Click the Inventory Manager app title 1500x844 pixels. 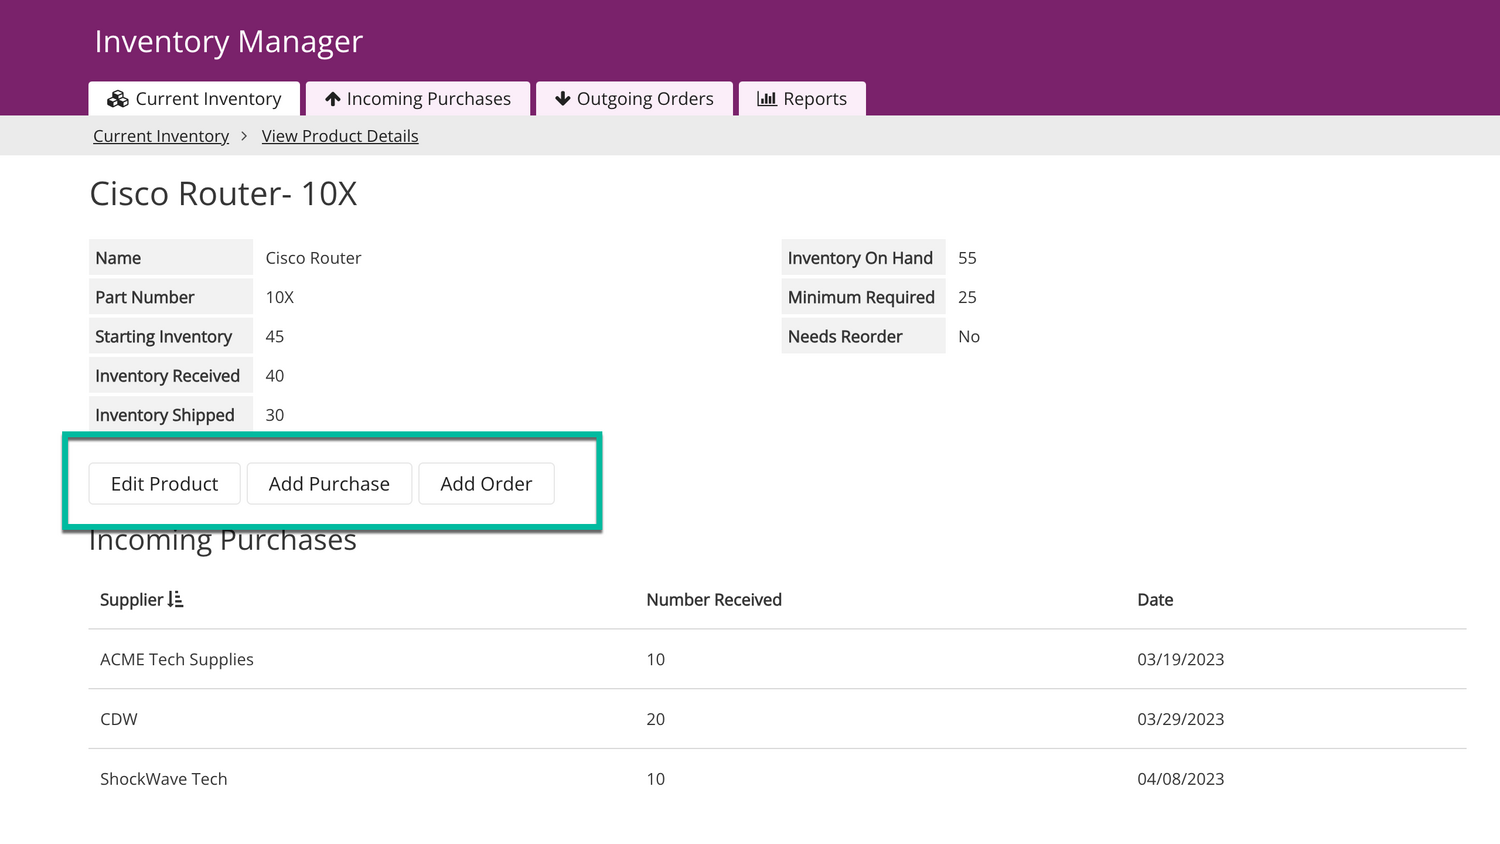228,42
